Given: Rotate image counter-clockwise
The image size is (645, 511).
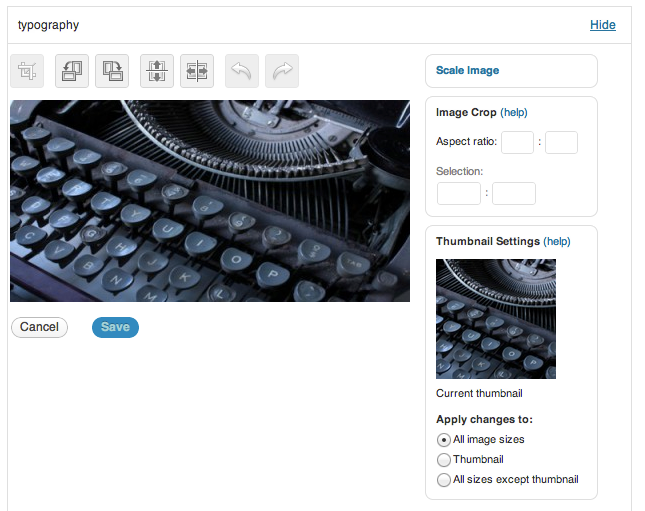Looking at the screenshot, I should pyautogui.click(x=72, y=71).
